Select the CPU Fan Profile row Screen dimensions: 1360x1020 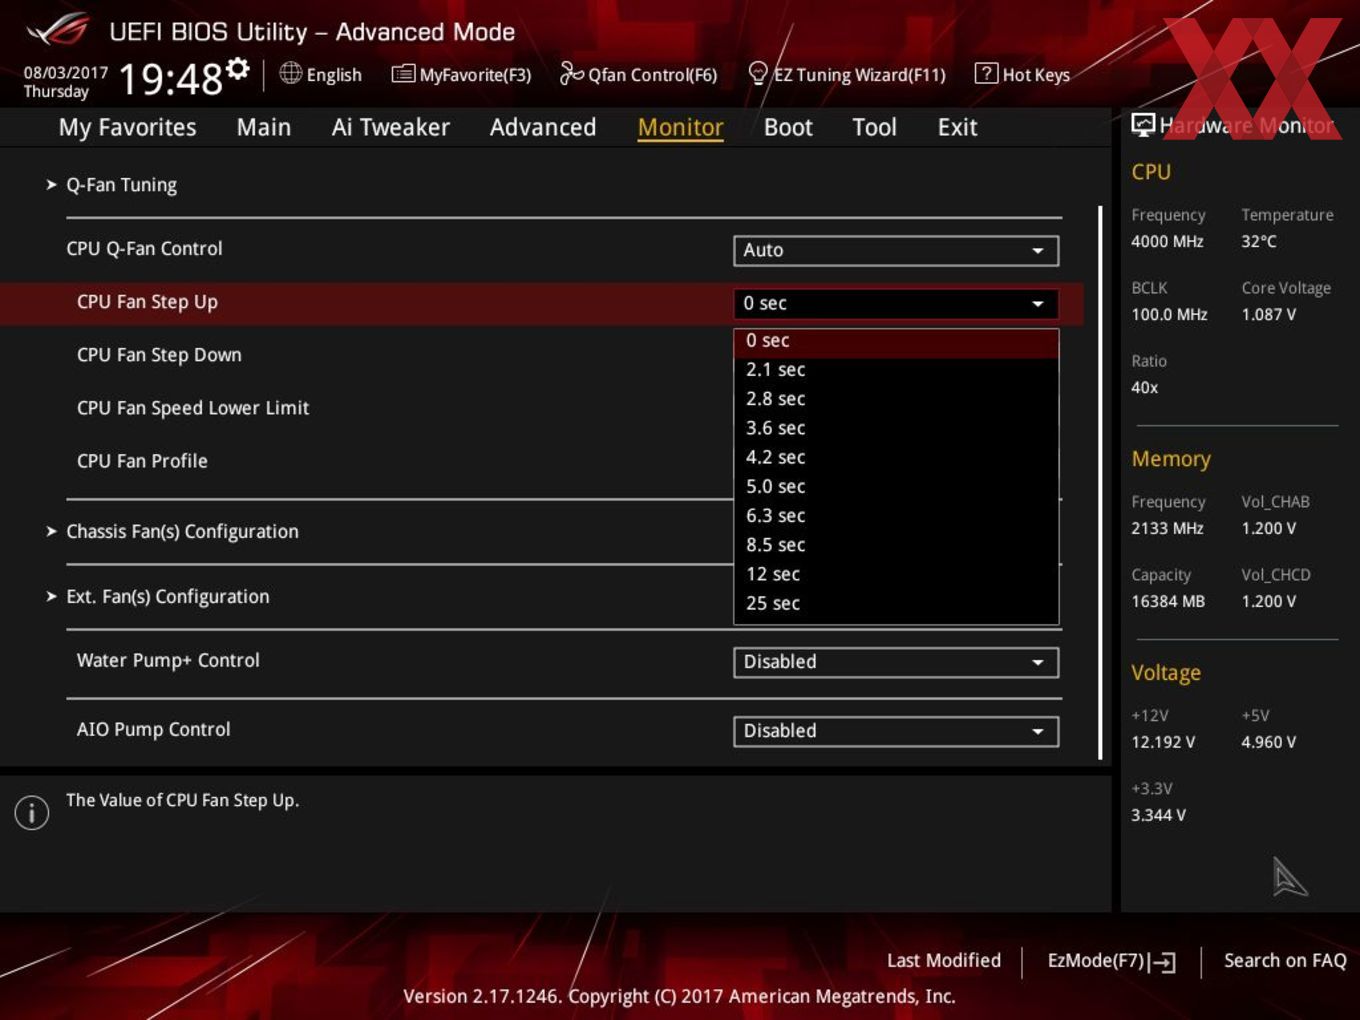coord(541,461)
